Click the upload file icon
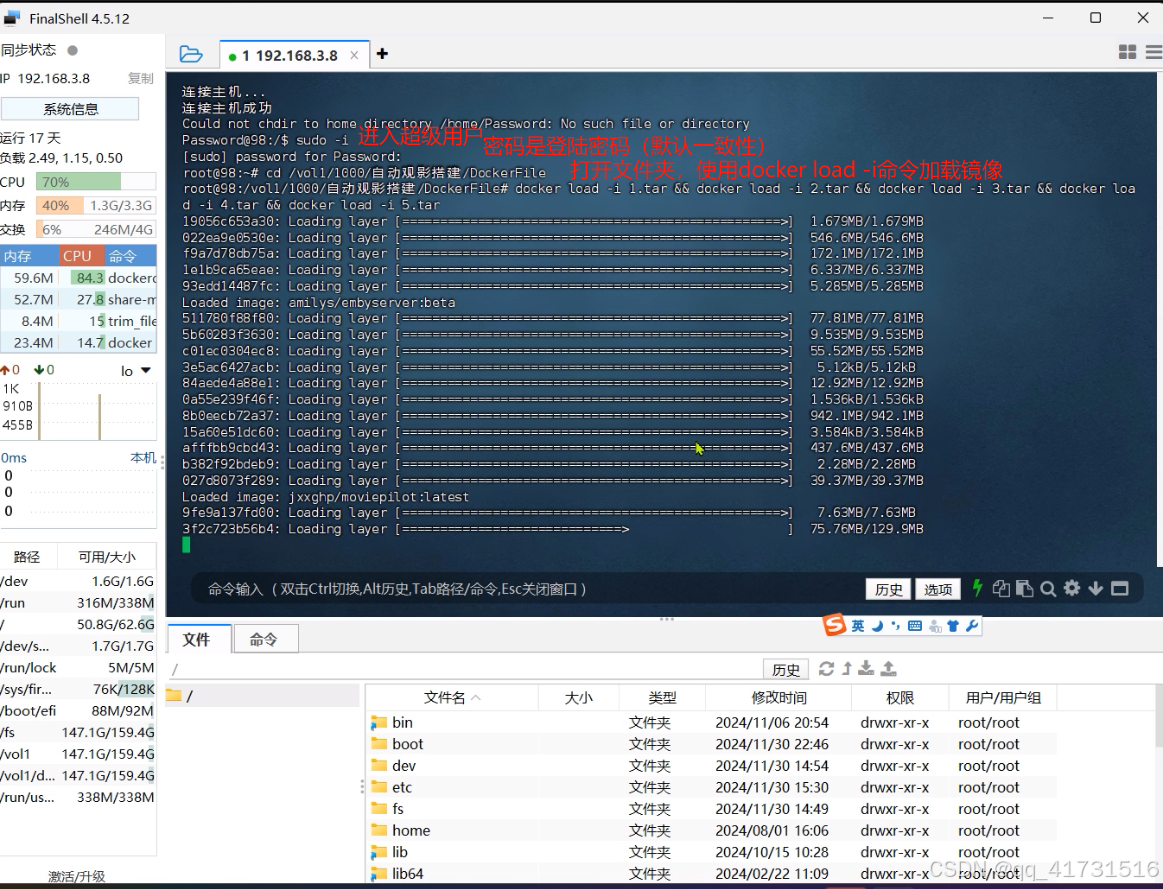Screen dimensions: 1163x889 [889, 669]
